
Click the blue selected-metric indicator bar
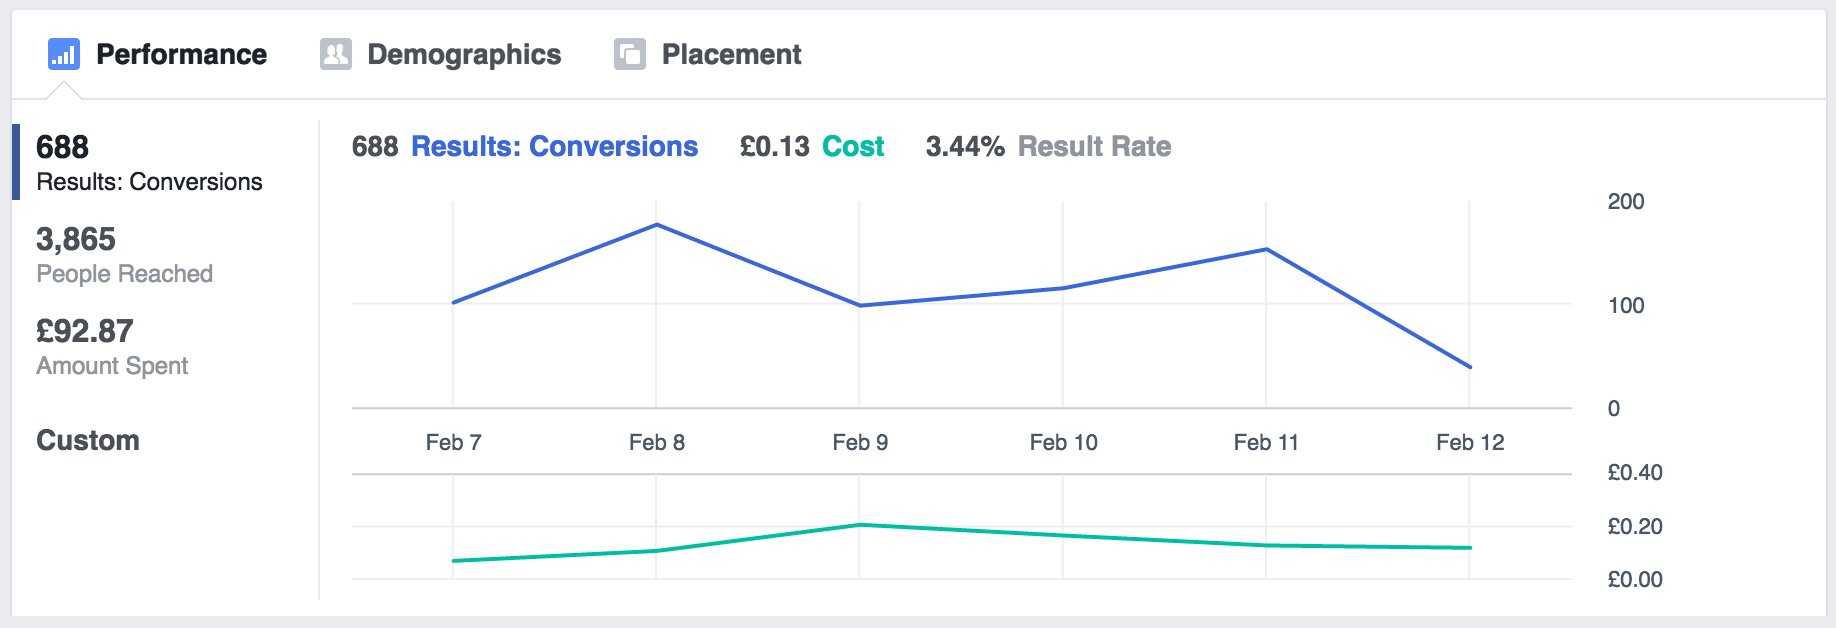pyautogui.click(x=16, y=162)
